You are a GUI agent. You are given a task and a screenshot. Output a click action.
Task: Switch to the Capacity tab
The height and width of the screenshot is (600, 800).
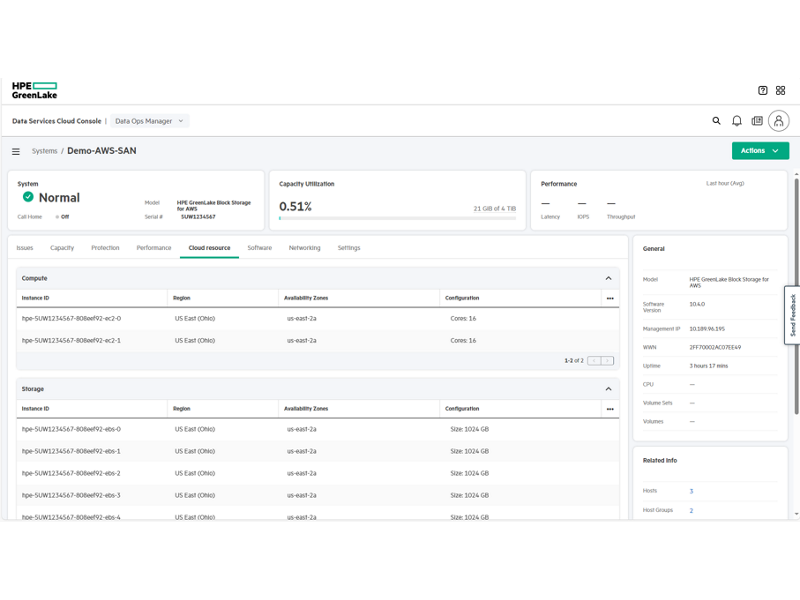(62, 248)
